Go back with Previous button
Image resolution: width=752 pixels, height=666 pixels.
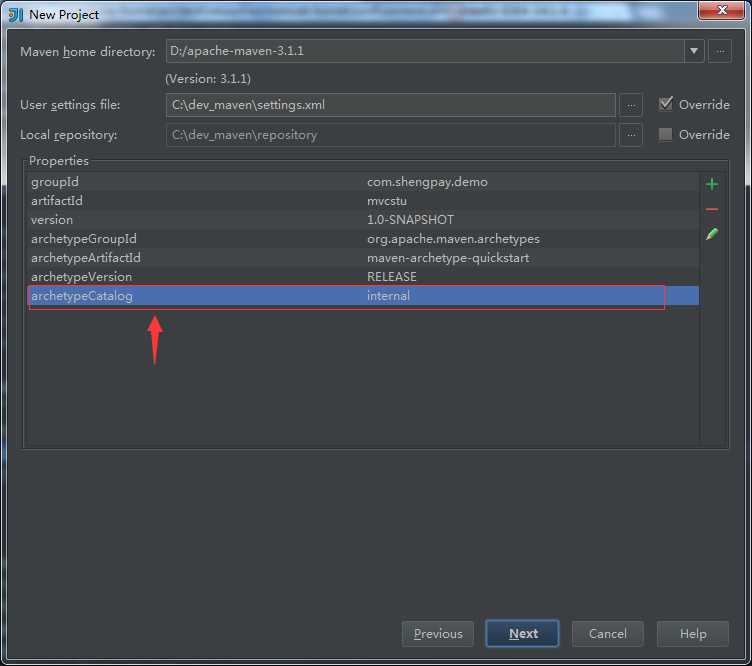pyautogui.click(x=438, y=633)
